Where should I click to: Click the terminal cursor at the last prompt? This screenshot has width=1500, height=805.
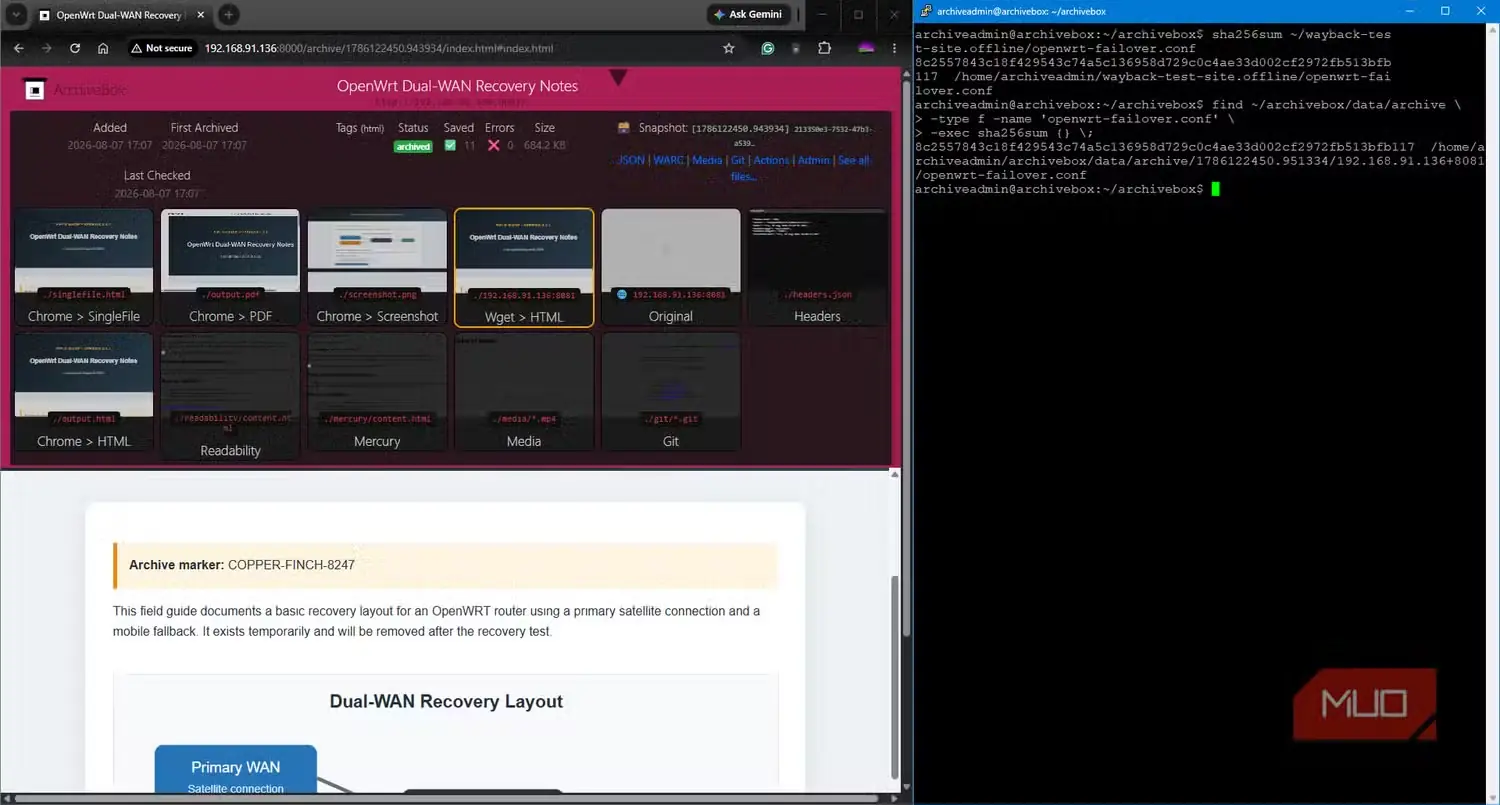1215,189
